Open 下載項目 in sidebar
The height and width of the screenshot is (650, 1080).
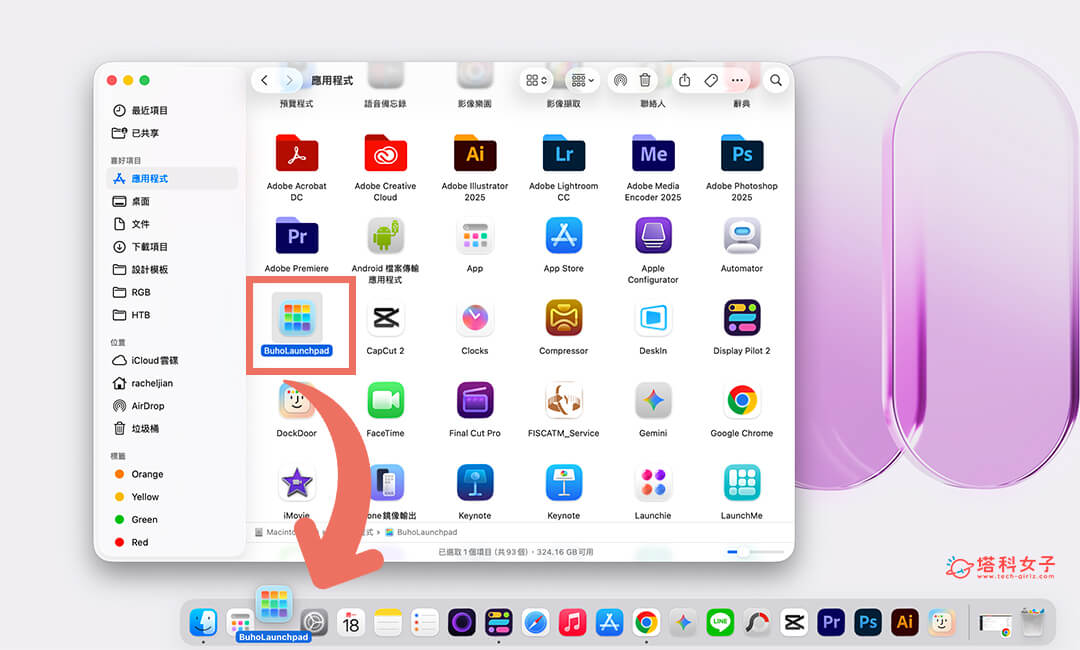pos(172,247)
